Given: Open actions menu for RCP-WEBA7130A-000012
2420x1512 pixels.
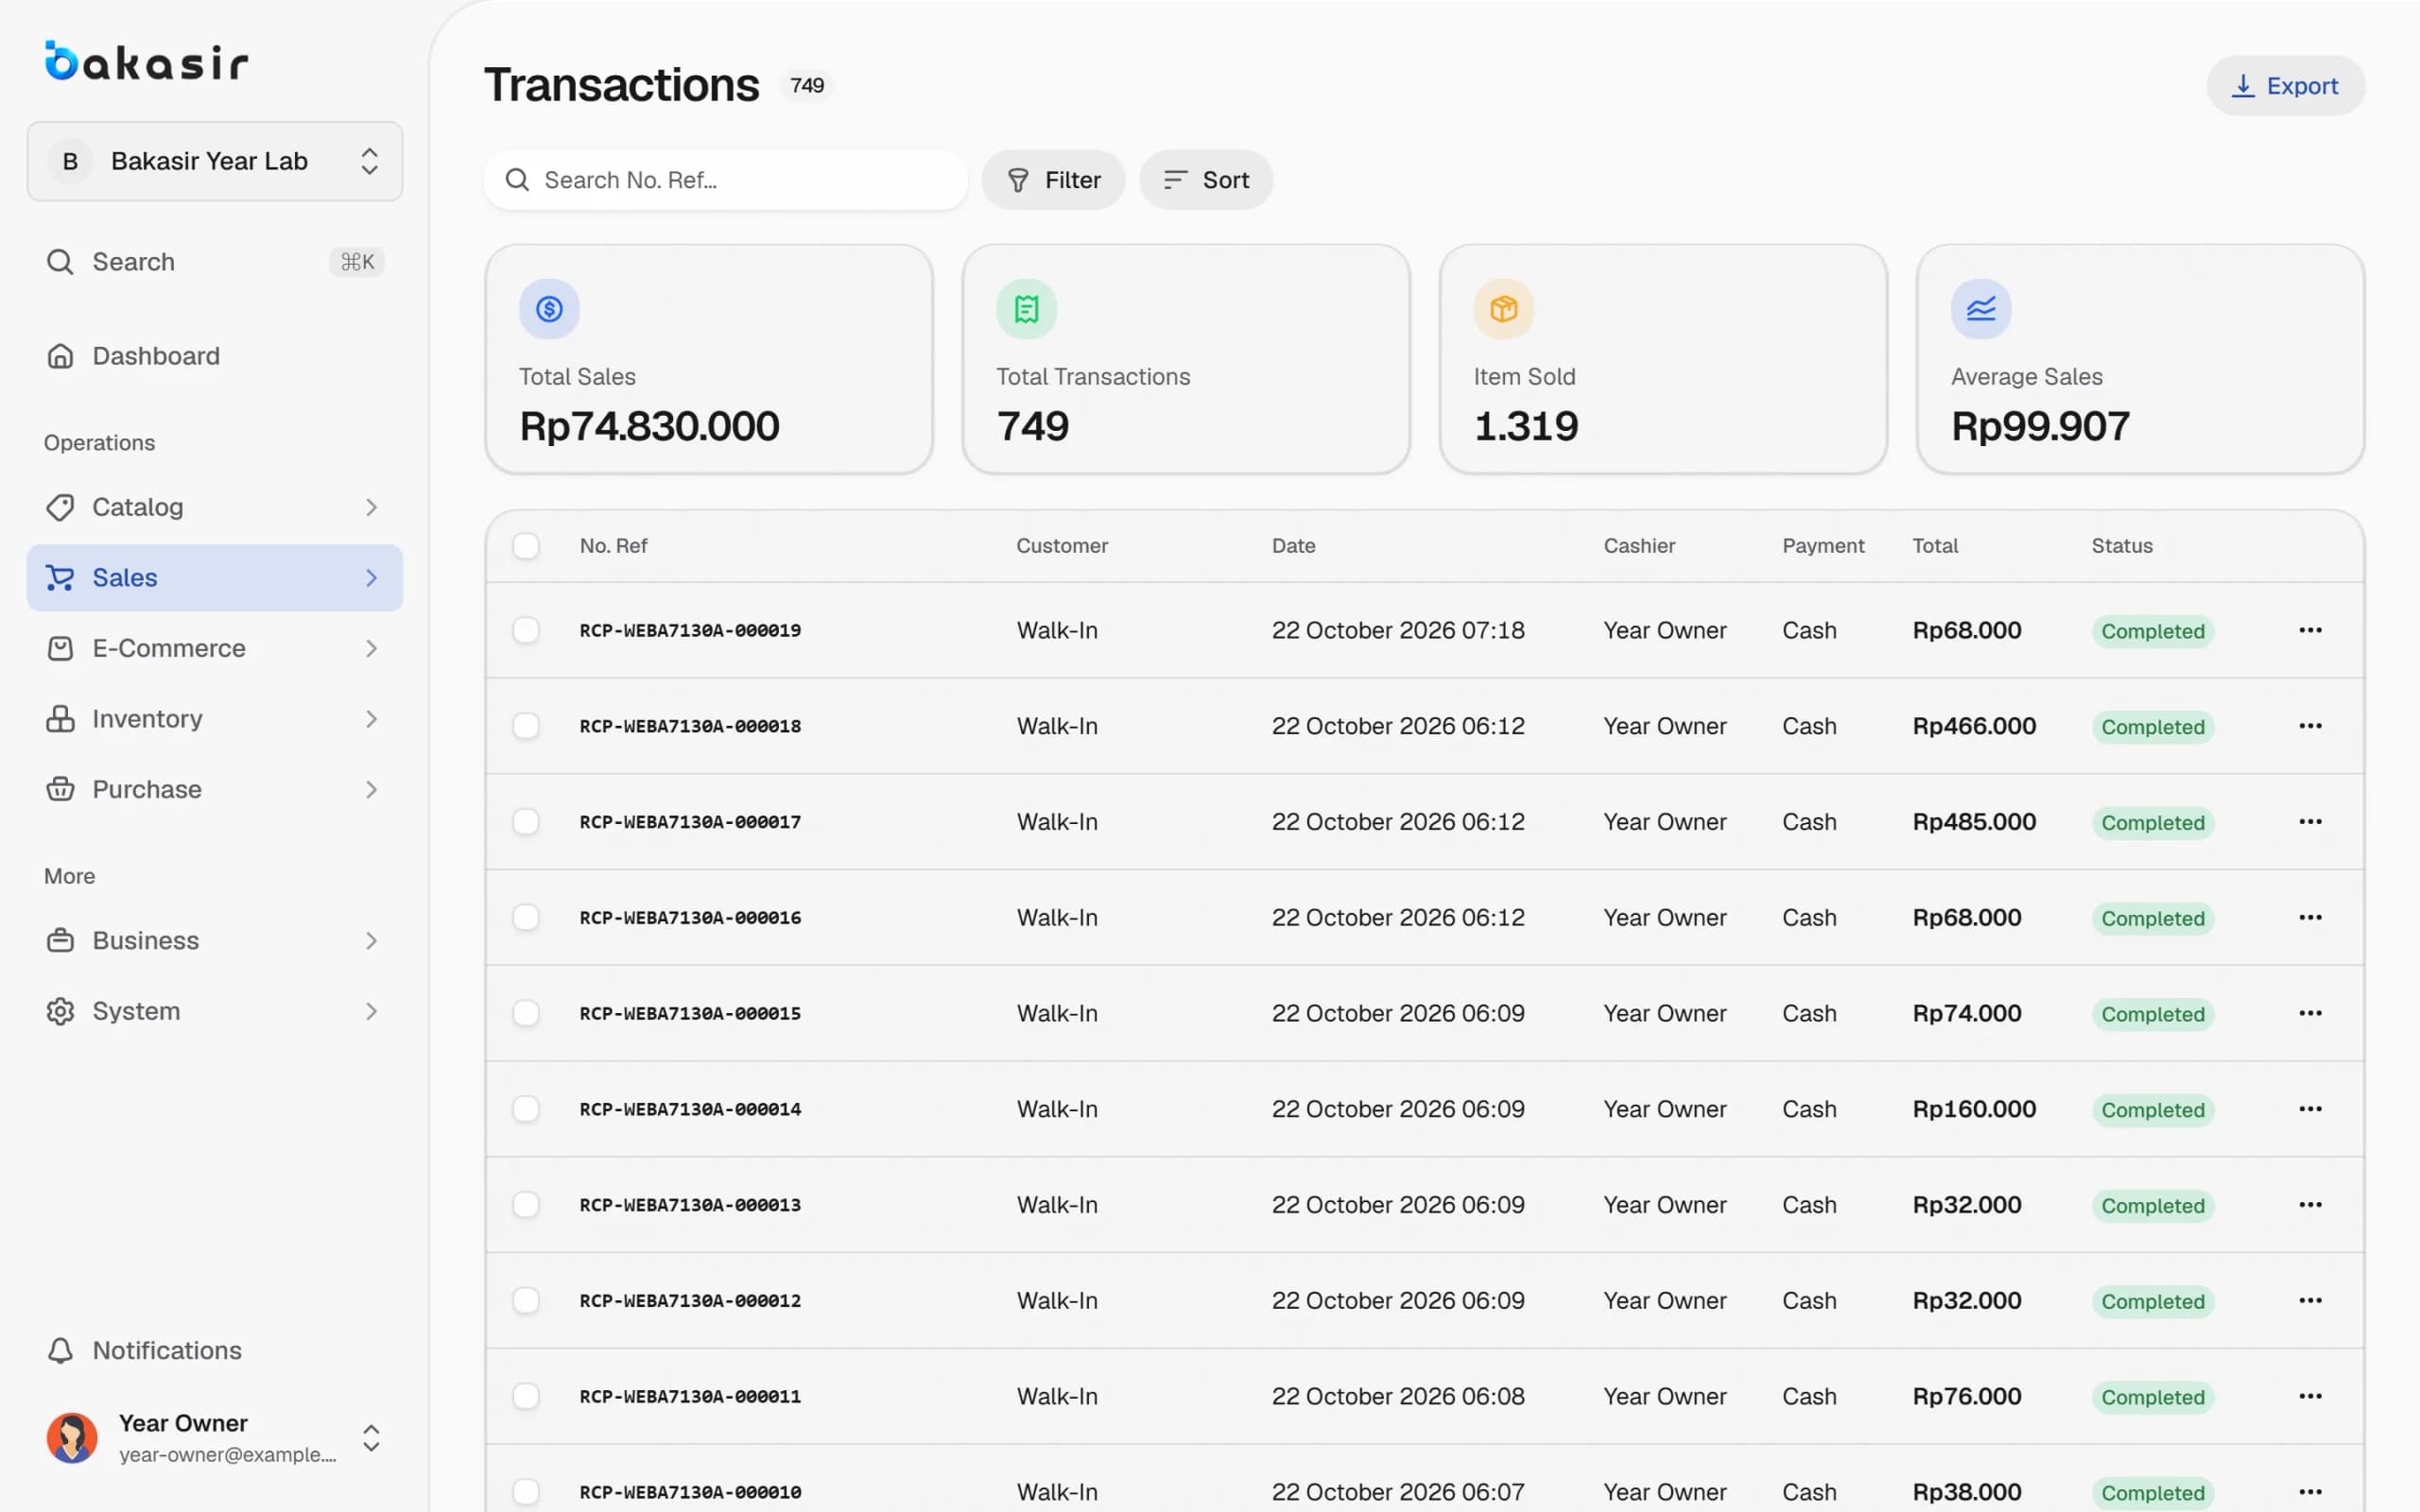Looking at the screenshot, I should (2310, 1300).
